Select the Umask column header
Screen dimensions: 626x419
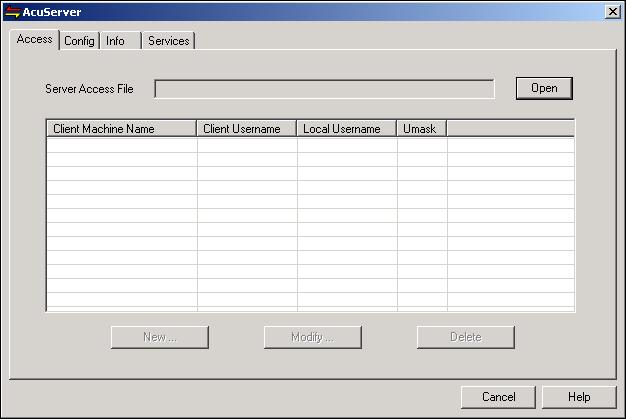point(421,129)
